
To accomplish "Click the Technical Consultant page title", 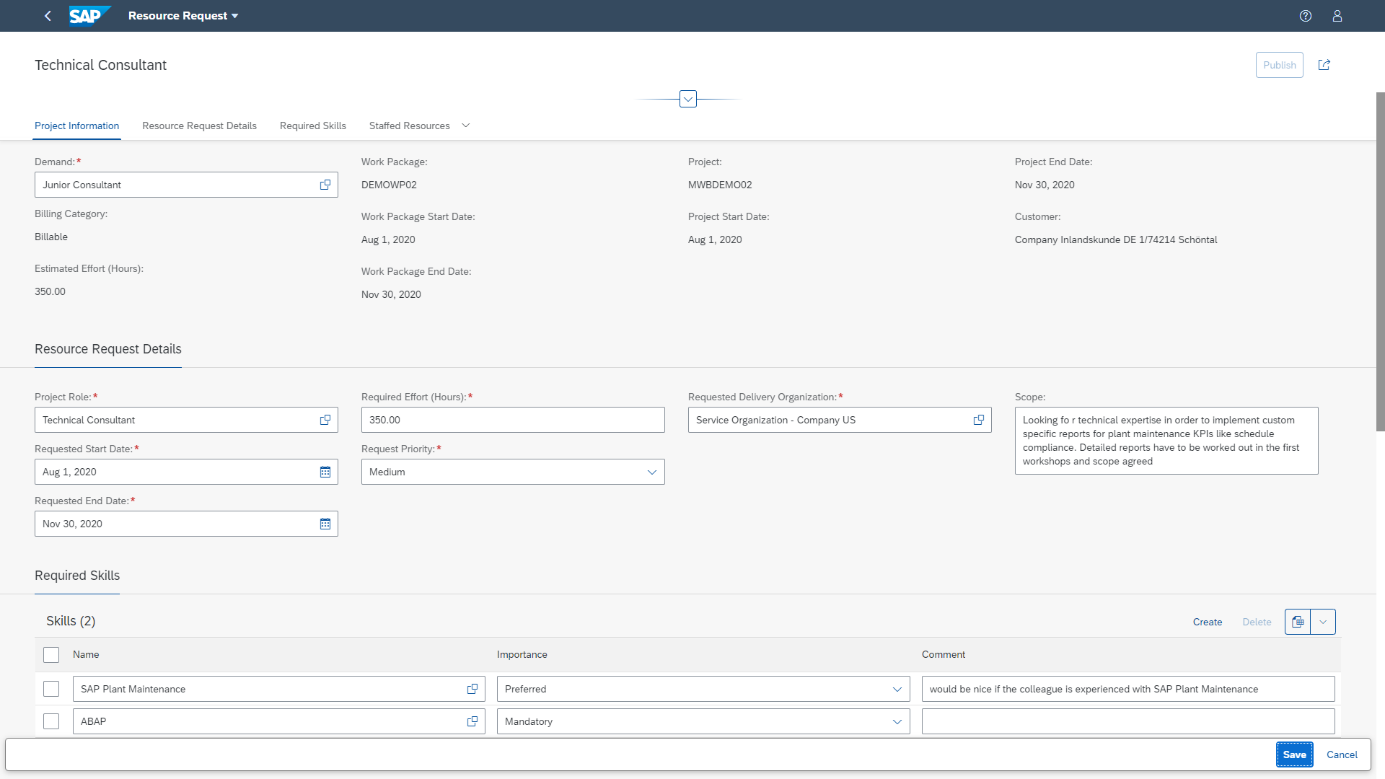I will (x=101, y=65).
